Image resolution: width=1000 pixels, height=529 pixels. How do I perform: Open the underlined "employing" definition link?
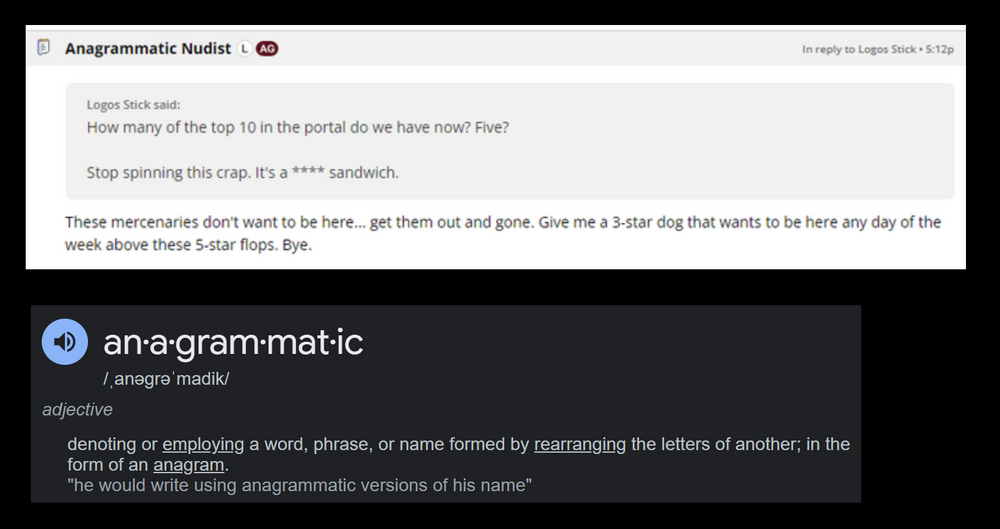[203, 444]
